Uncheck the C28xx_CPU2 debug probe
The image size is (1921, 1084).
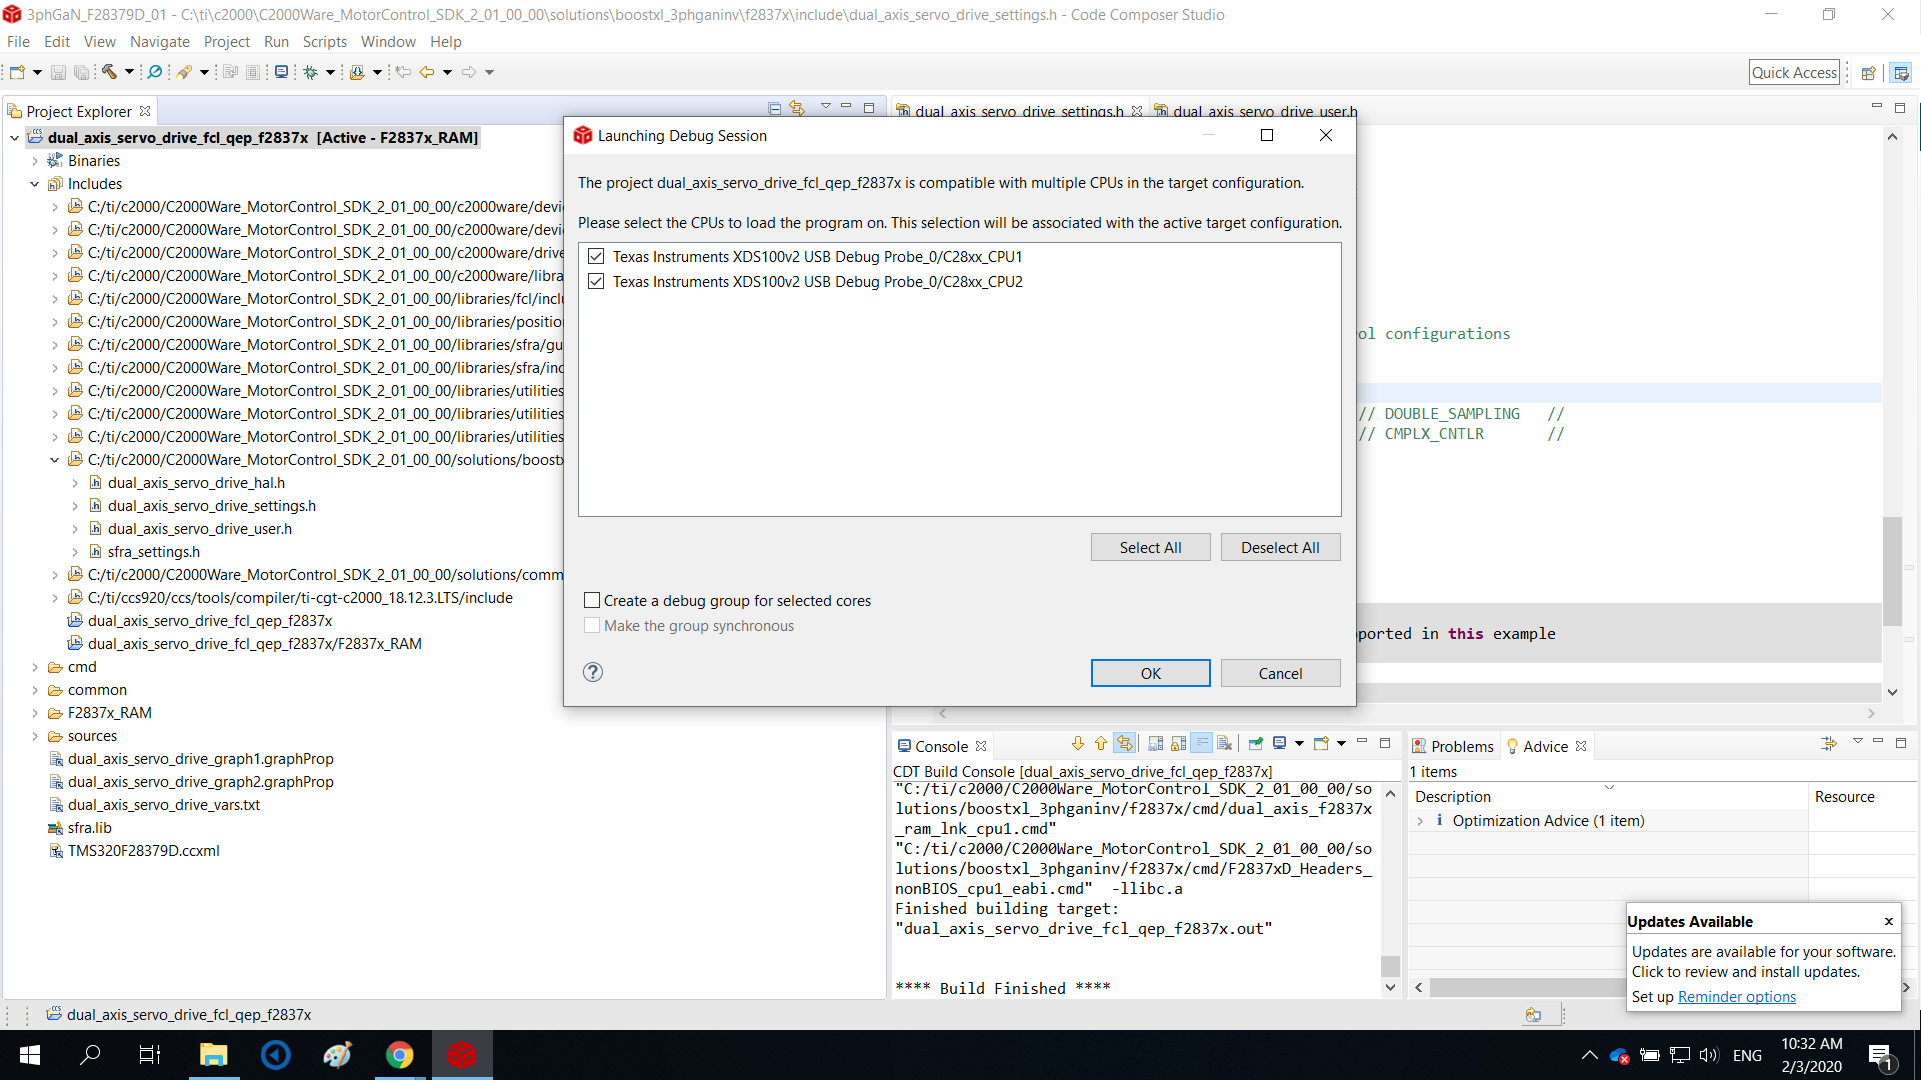point(596,281)
